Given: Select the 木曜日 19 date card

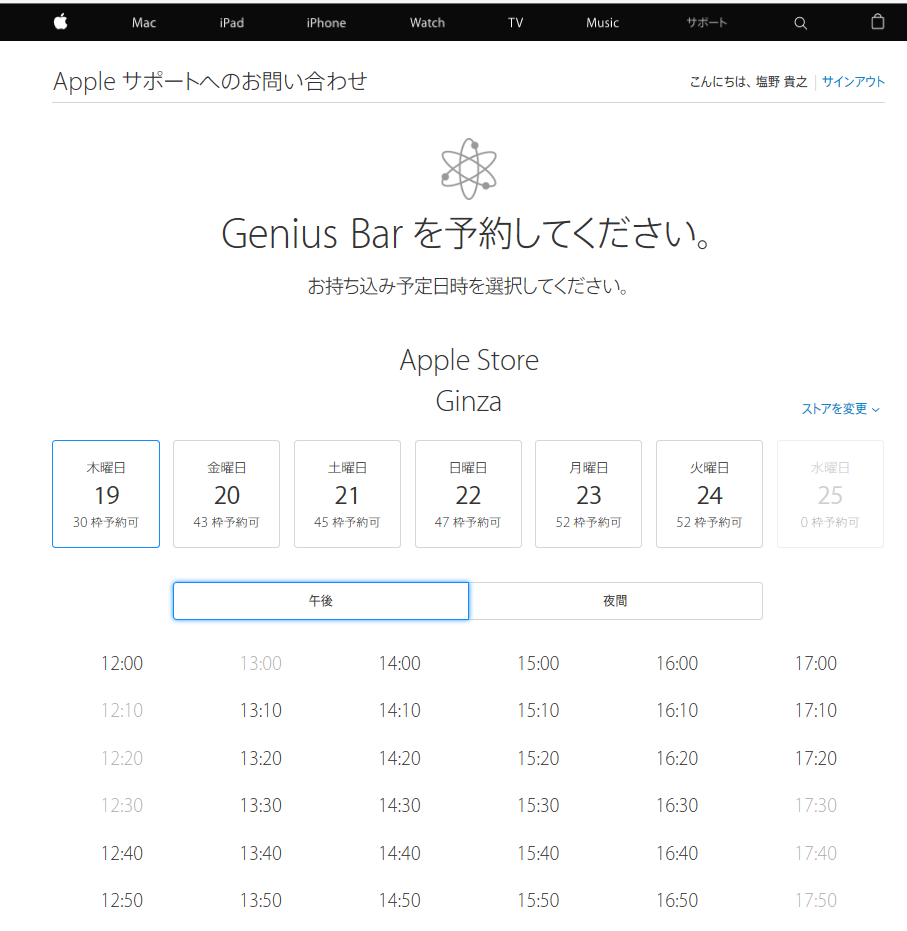Looking at the screenshot, I should (x=106, y=494).
